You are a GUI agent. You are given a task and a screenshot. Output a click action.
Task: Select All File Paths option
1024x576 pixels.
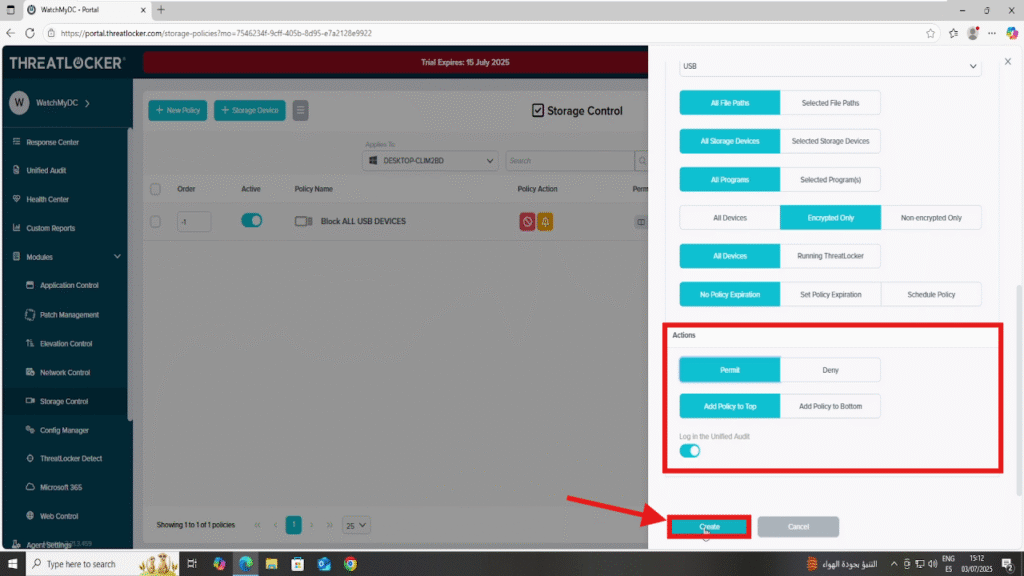729,103
